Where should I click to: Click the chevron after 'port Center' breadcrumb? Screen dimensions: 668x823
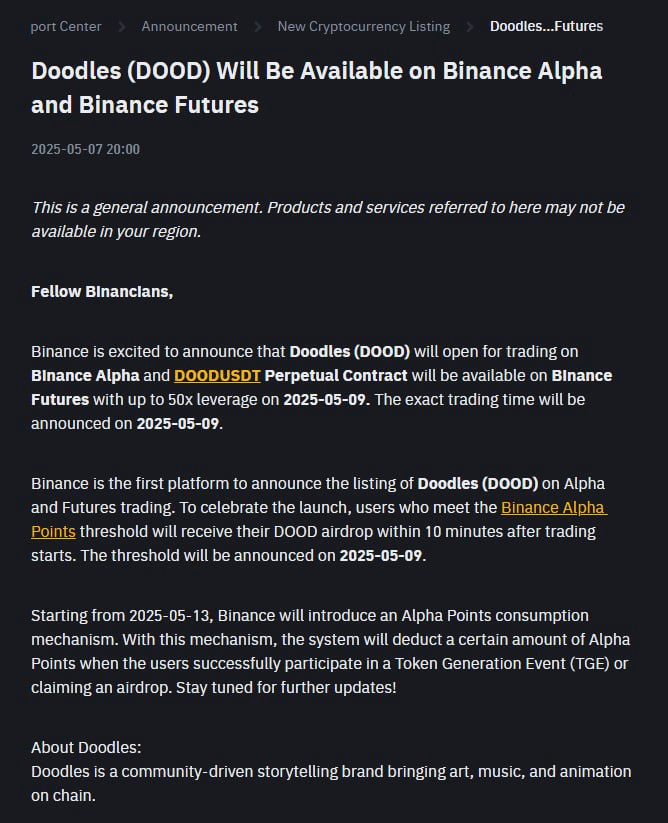coord(122,27)
